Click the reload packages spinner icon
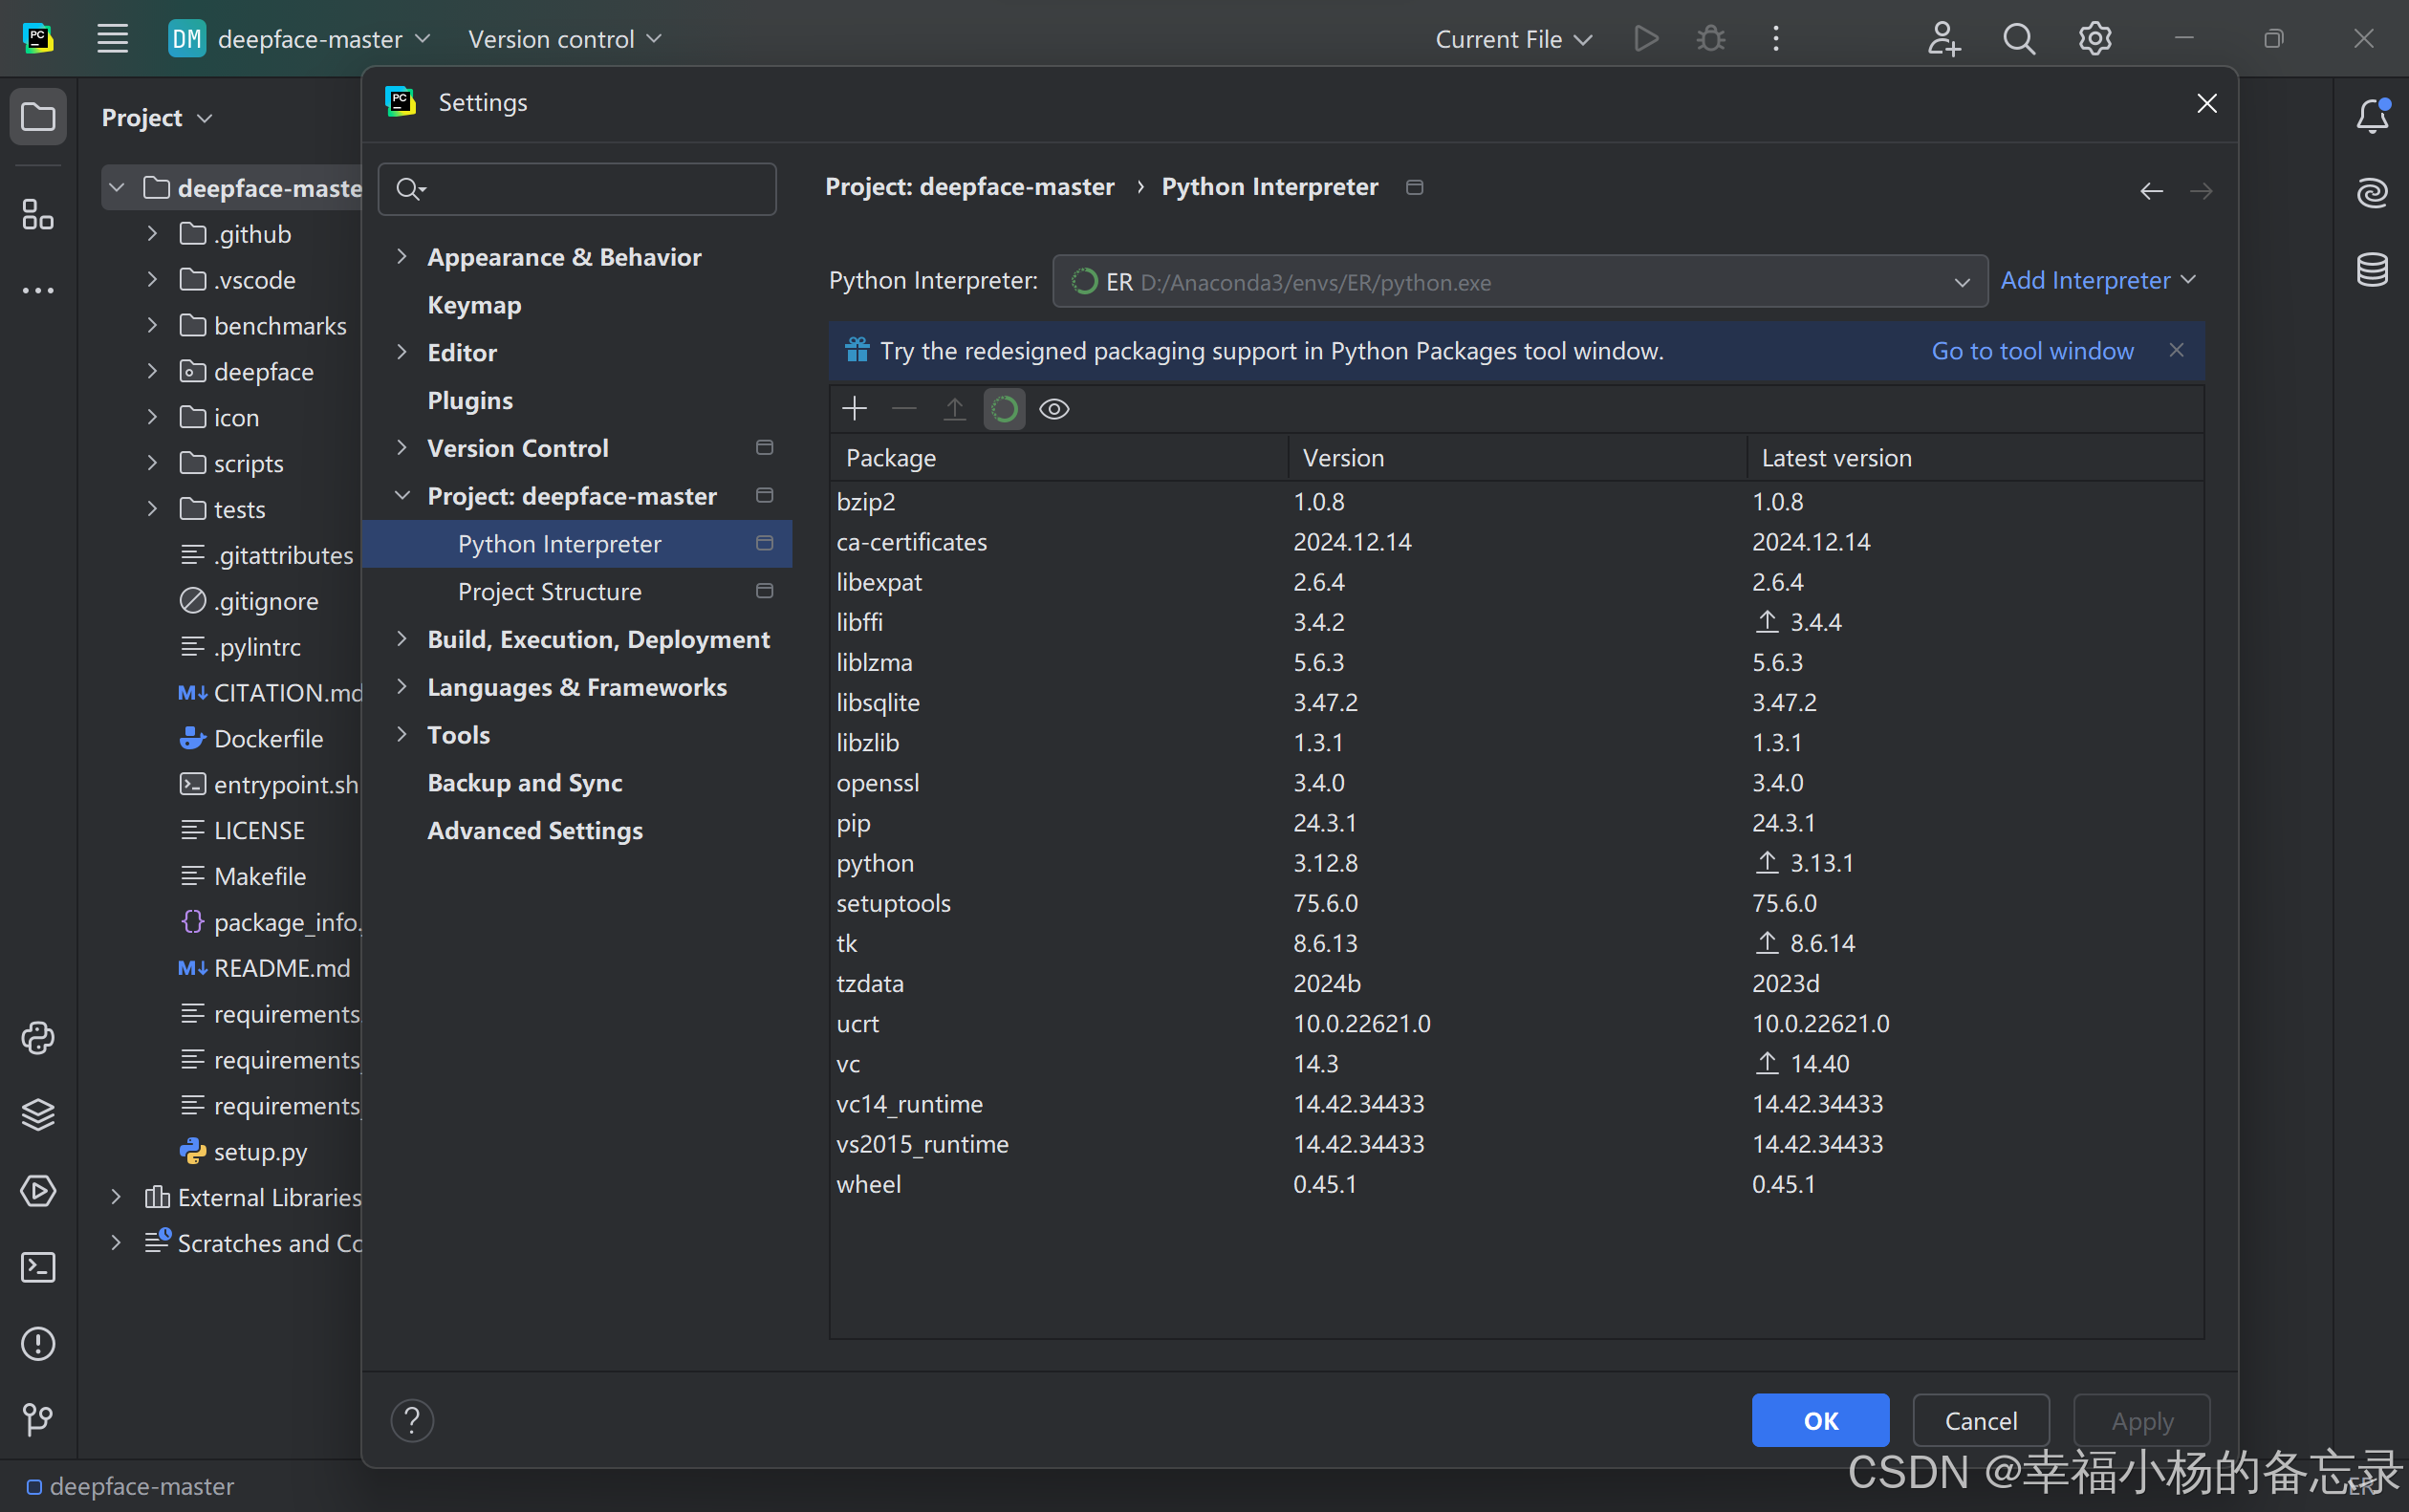2409x1512 pixels. click(1004, 409)
